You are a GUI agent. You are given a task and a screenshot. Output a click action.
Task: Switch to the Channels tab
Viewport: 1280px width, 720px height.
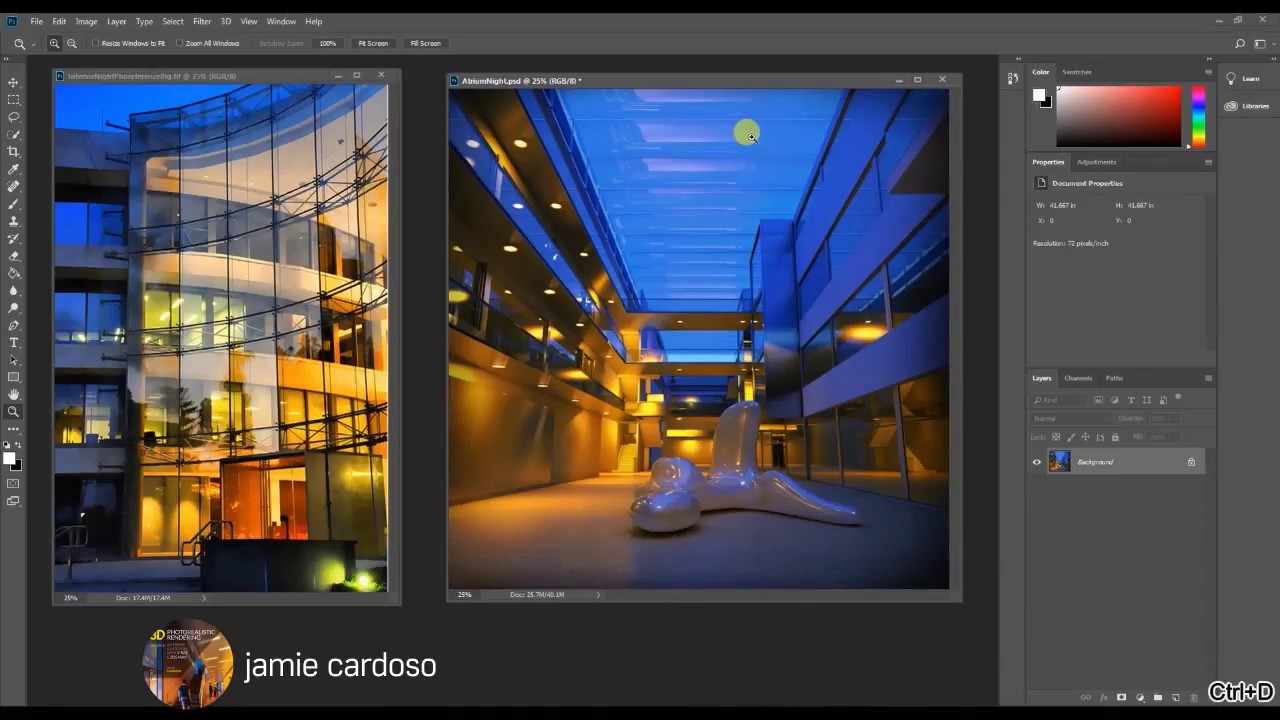coord(1078,378)
